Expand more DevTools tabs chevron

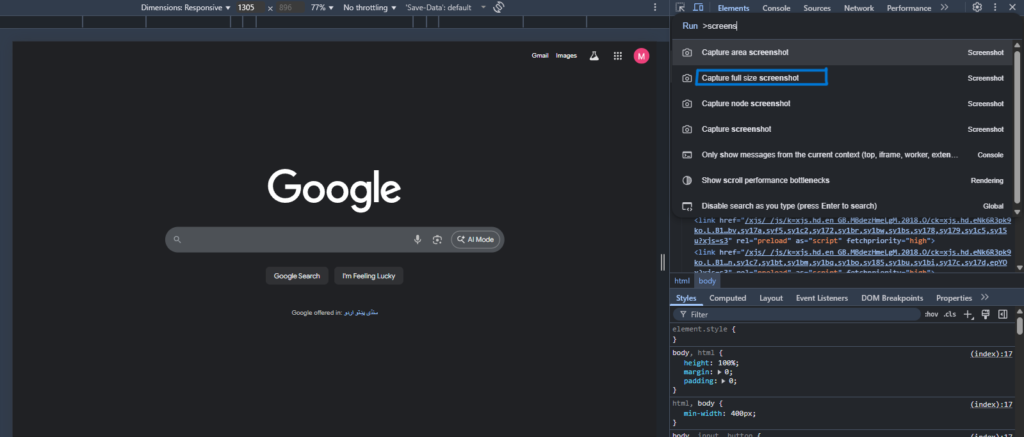click(x=944, y=7)
